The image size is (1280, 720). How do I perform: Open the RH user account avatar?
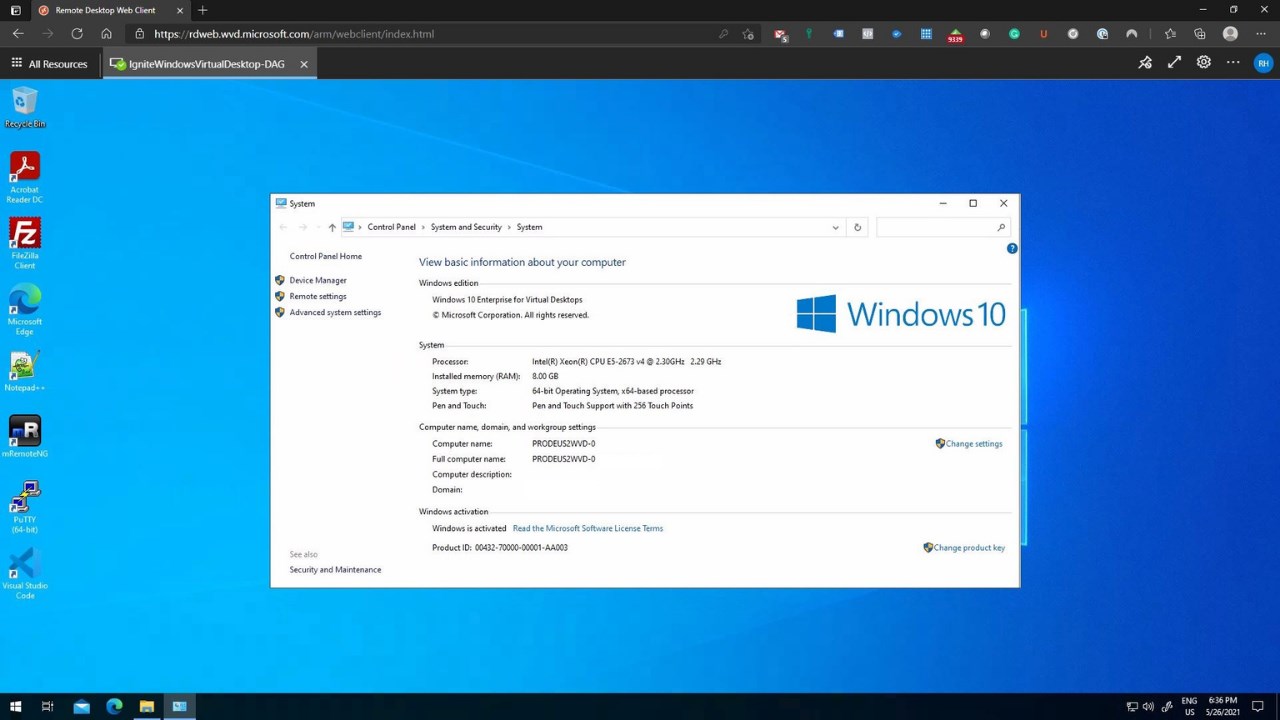tap(1263, 63)
